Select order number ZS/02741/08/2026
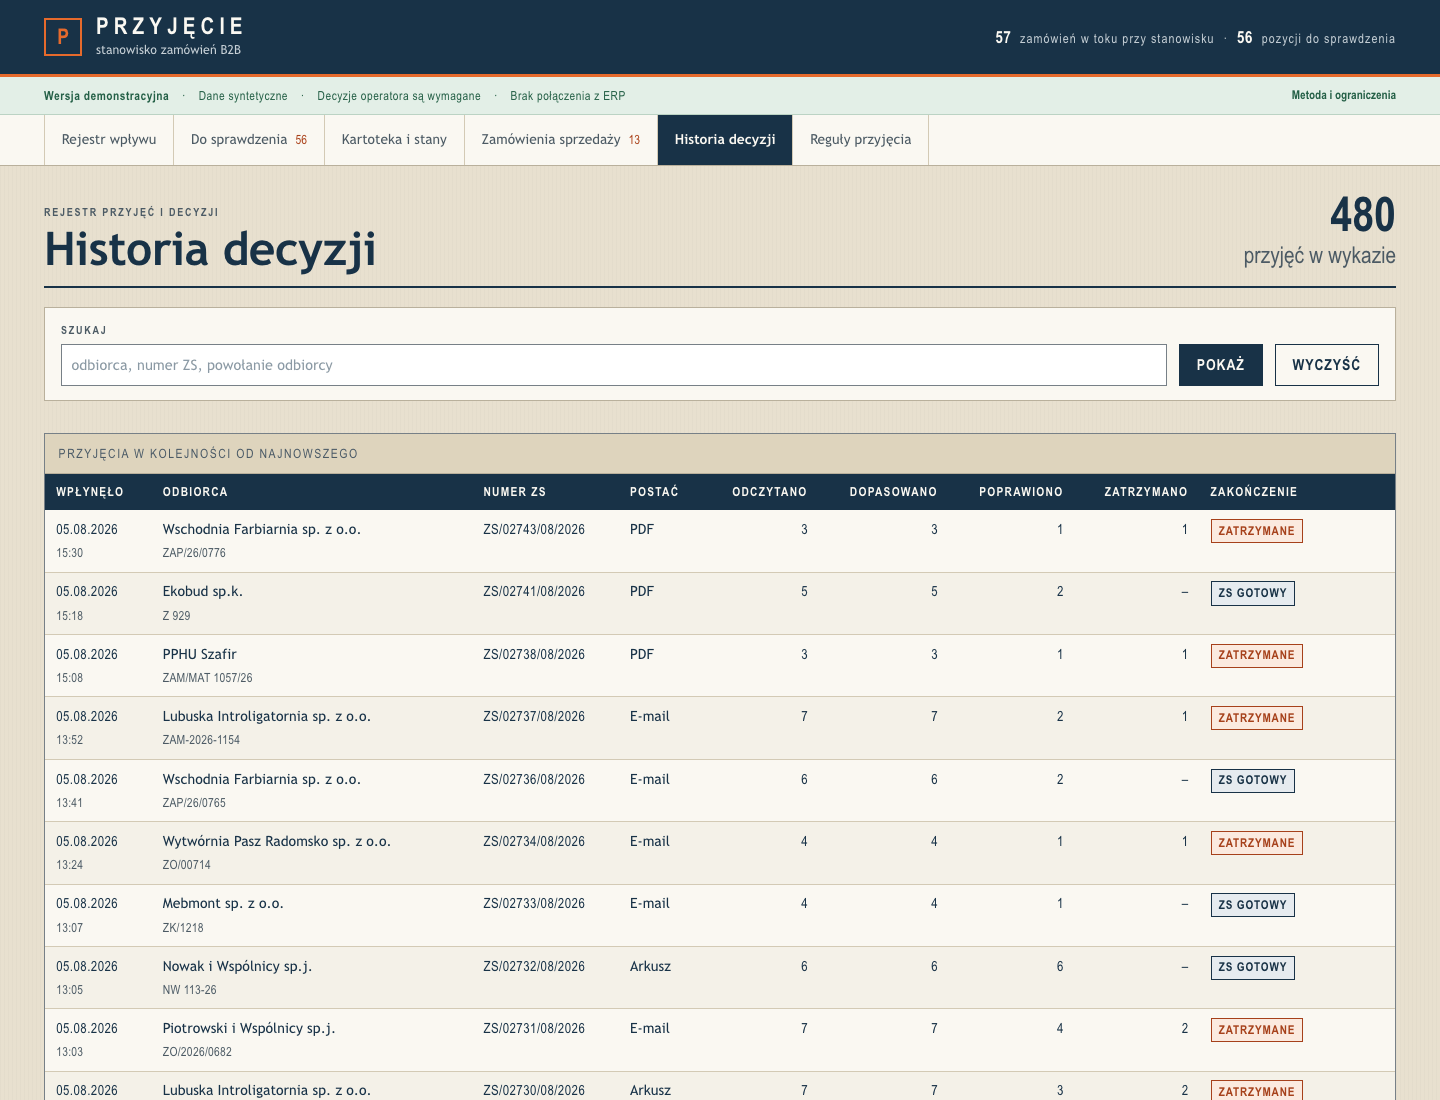Viewport: 1440px width, 1100px height. coord(534,592)
